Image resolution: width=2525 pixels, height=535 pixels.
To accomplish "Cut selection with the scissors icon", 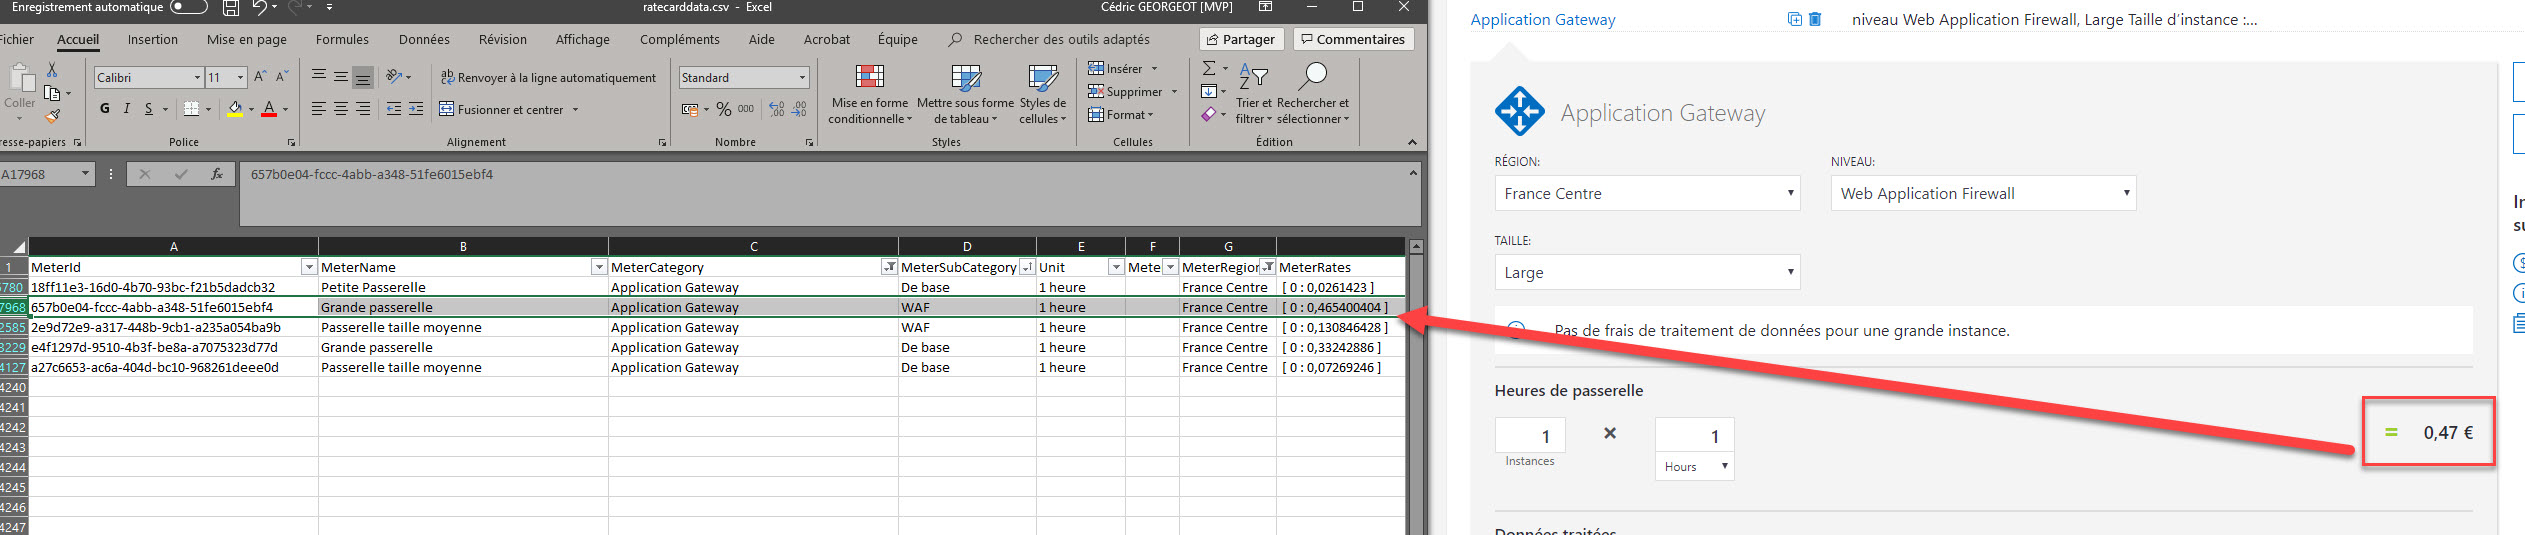I will click(x=52, y=70).
